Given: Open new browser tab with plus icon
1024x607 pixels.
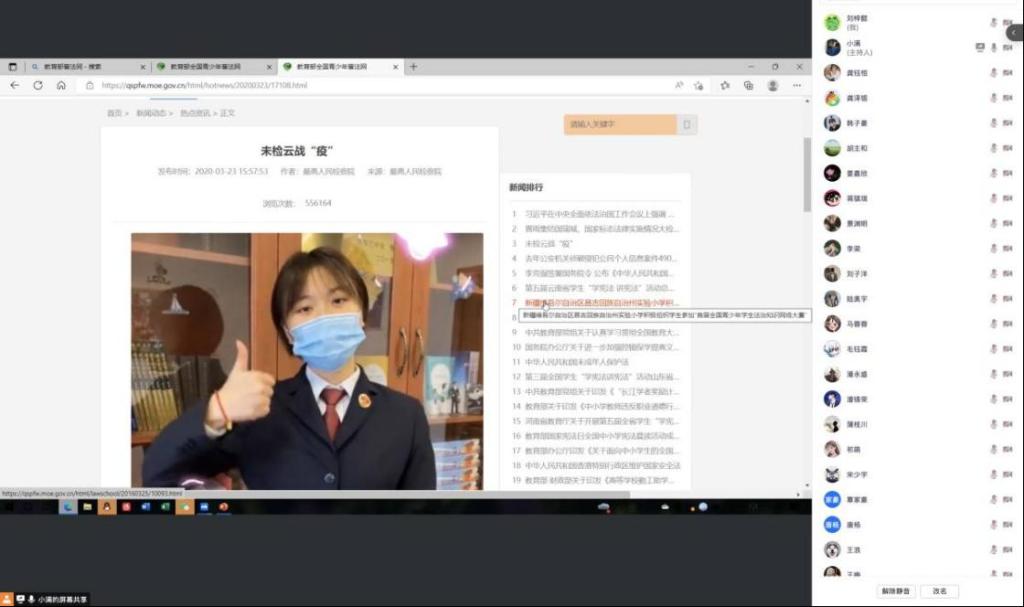Looking at the screenshot, I should click(x=413, y=67).
